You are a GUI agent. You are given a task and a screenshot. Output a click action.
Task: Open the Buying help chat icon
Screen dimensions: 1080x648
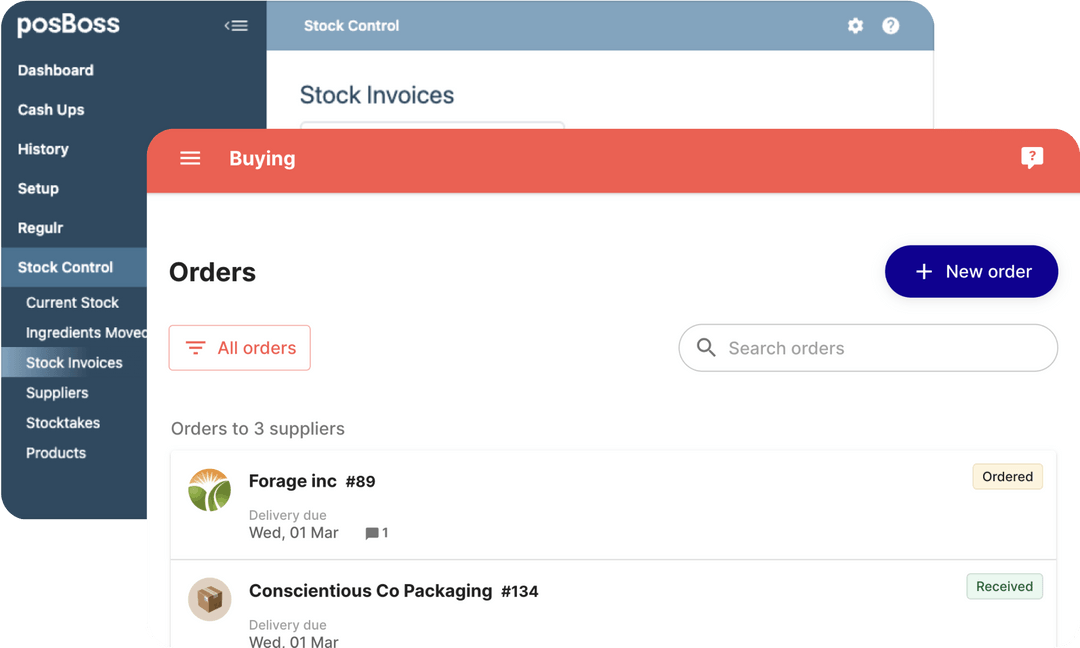[x=1032, y=158]
